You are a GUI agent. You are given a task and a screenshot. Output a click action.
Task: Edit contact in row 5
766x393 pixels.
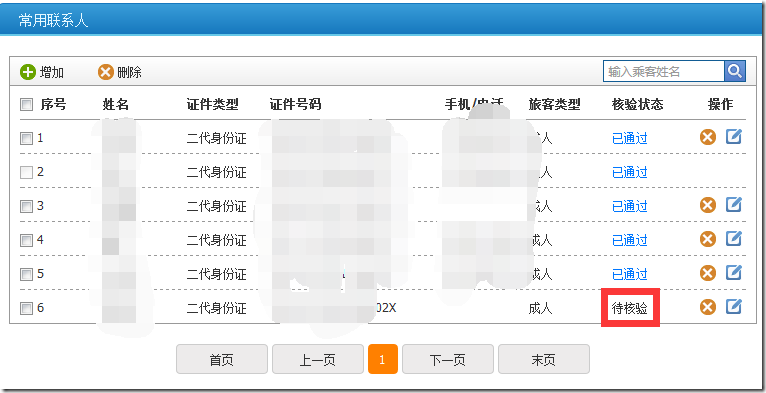click(x=734, y=272)
